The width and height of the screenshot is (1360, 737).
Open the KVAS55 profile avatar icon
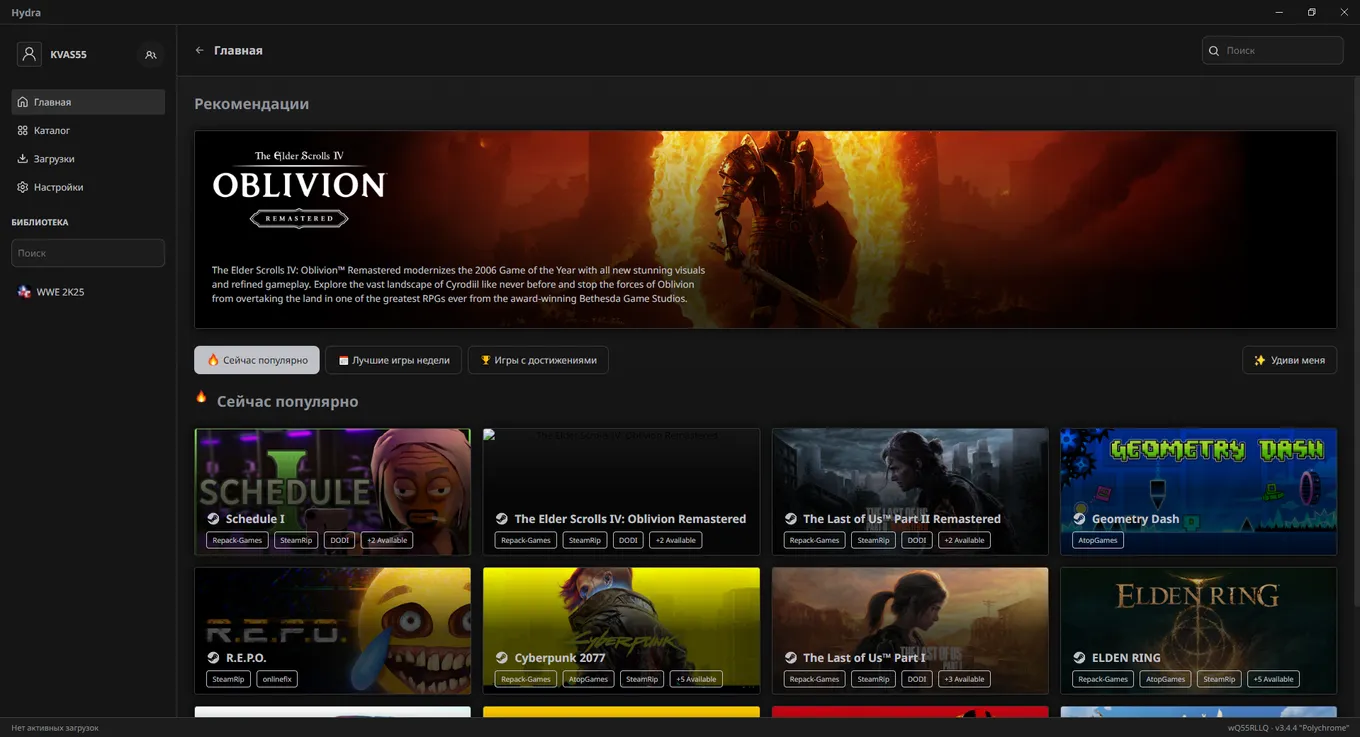click(x=29, y=54)
